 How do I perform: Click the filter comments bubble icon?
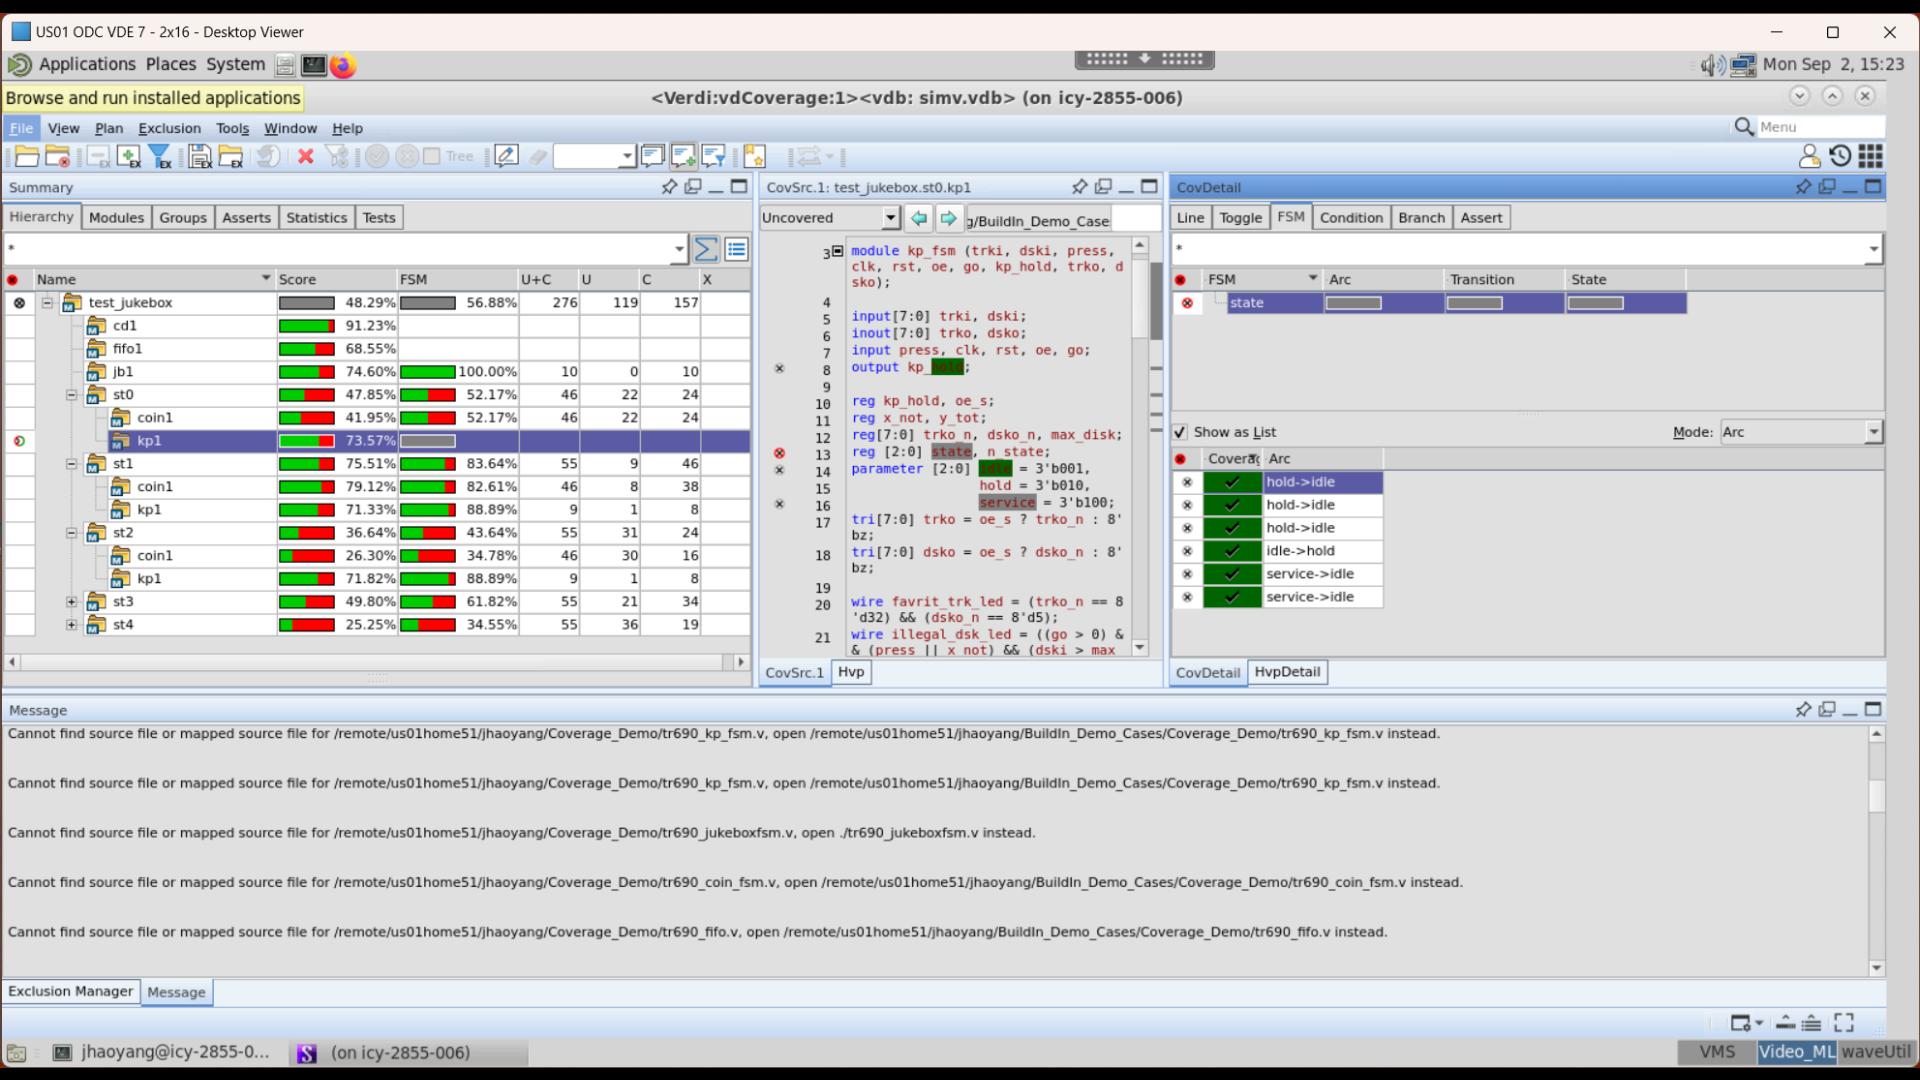[x=714, y=156]
